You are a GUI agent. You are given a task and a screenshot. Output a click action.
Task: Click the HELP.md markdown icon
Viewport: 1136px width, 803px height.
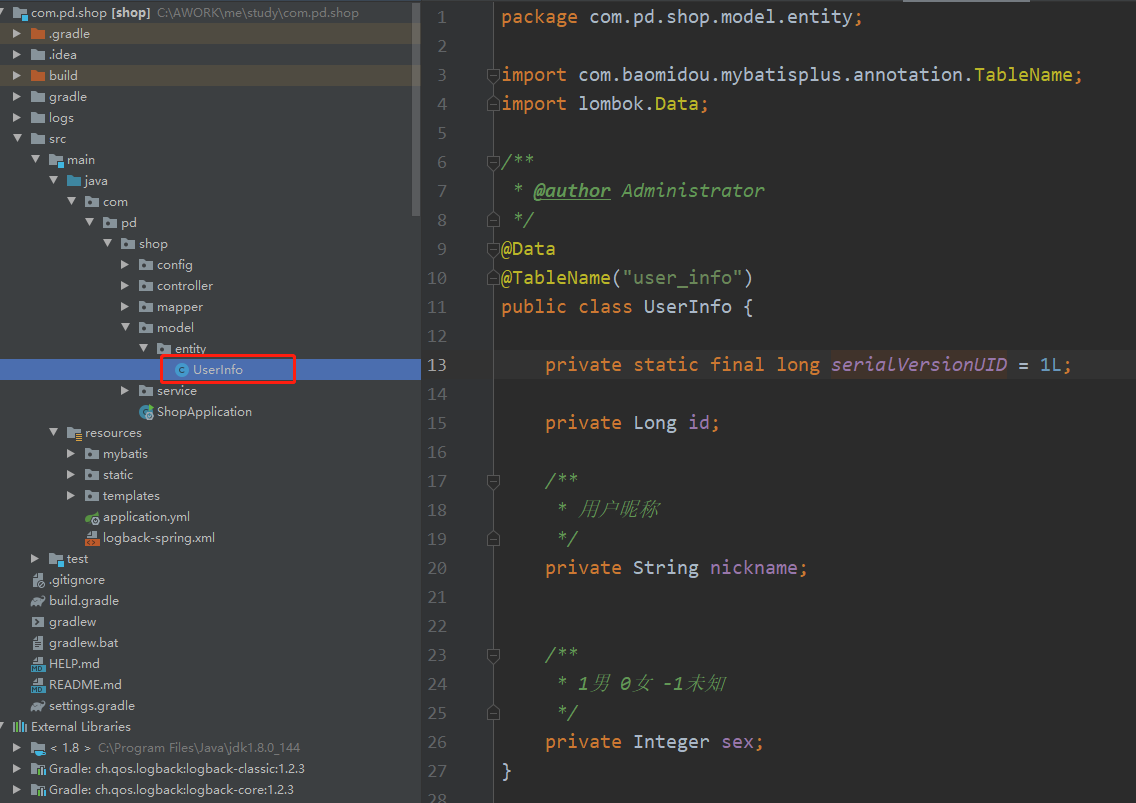[x=38, y=664]
